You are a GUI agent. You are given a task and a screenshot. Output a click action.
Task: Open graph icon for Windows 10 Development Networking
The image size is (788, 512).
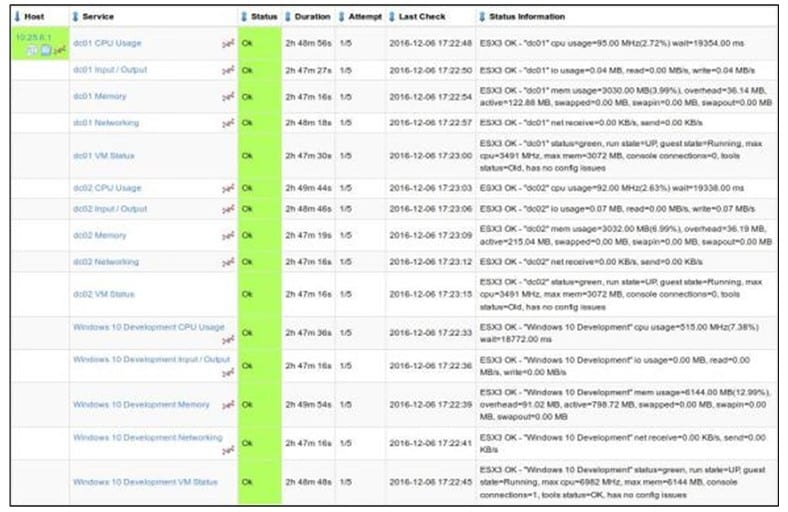(228, 451)
